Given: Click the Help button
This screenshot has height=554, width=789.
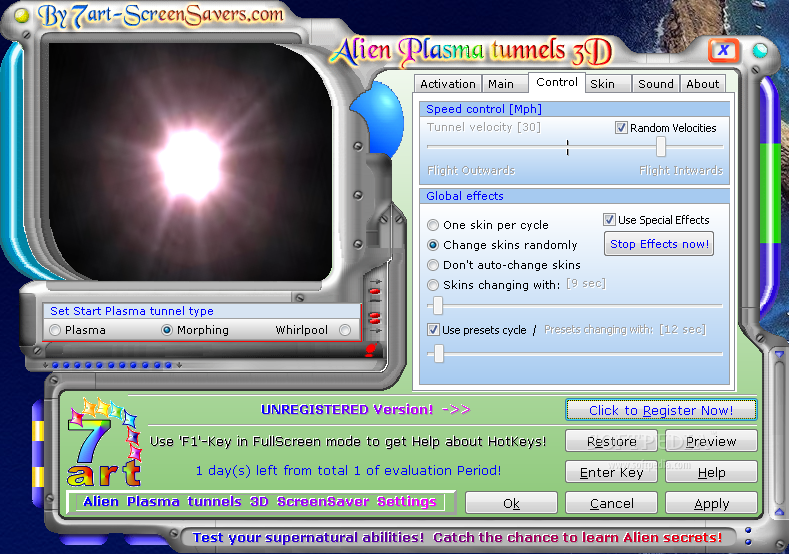Looking at the screenshot, I should (711, 472).
